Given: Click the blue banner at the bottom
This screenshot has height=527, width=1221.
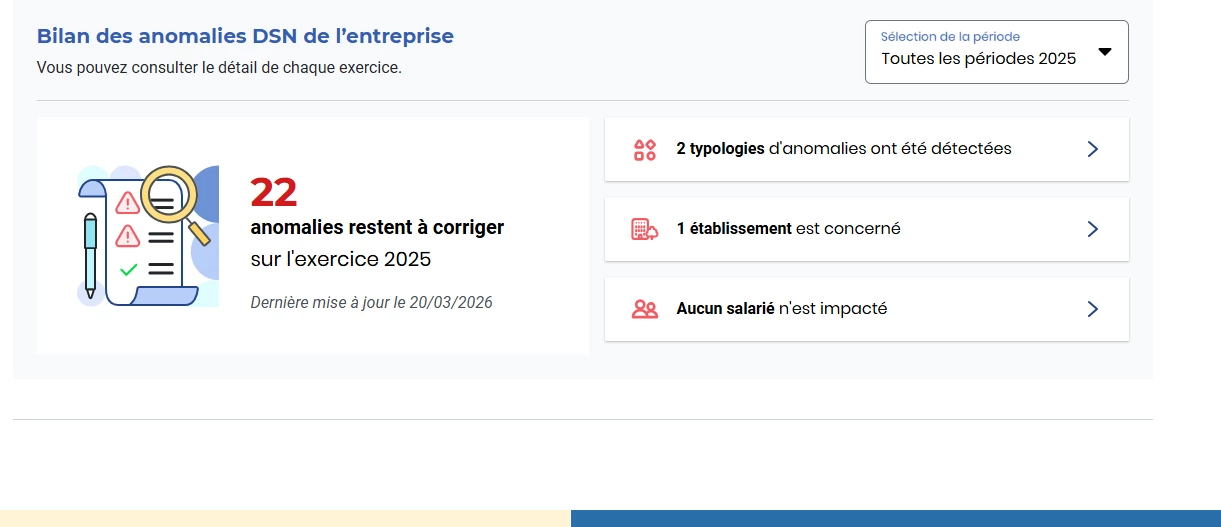Looking at the screenshot, I should click(895, 518).
